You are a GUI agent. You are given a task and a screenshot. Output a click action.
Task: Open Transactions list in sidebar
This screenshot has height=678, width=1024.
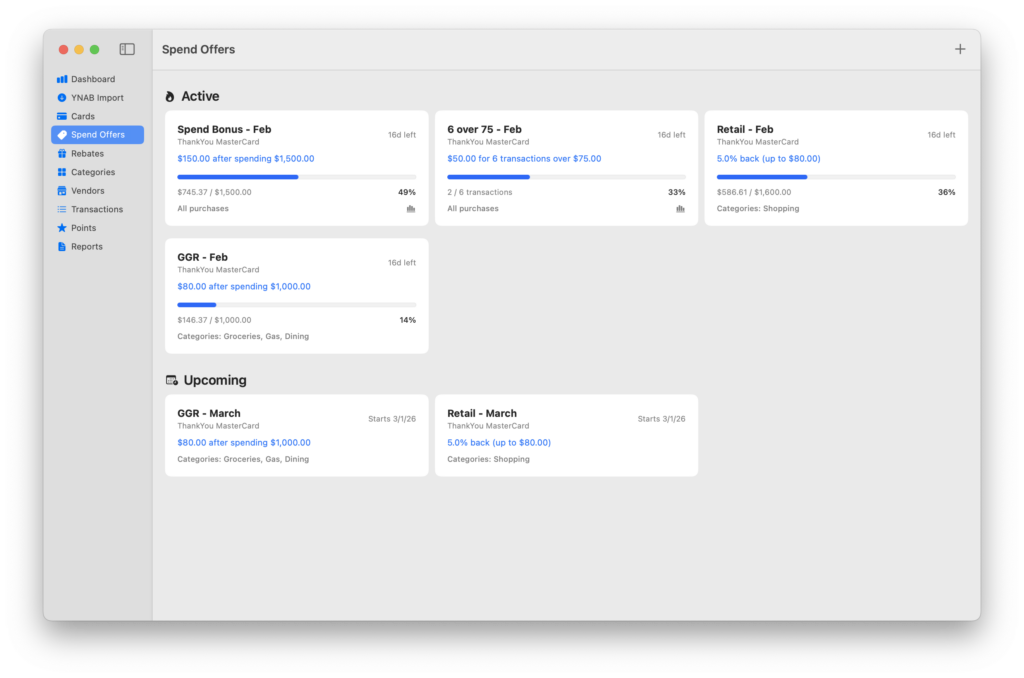[96, 209]
